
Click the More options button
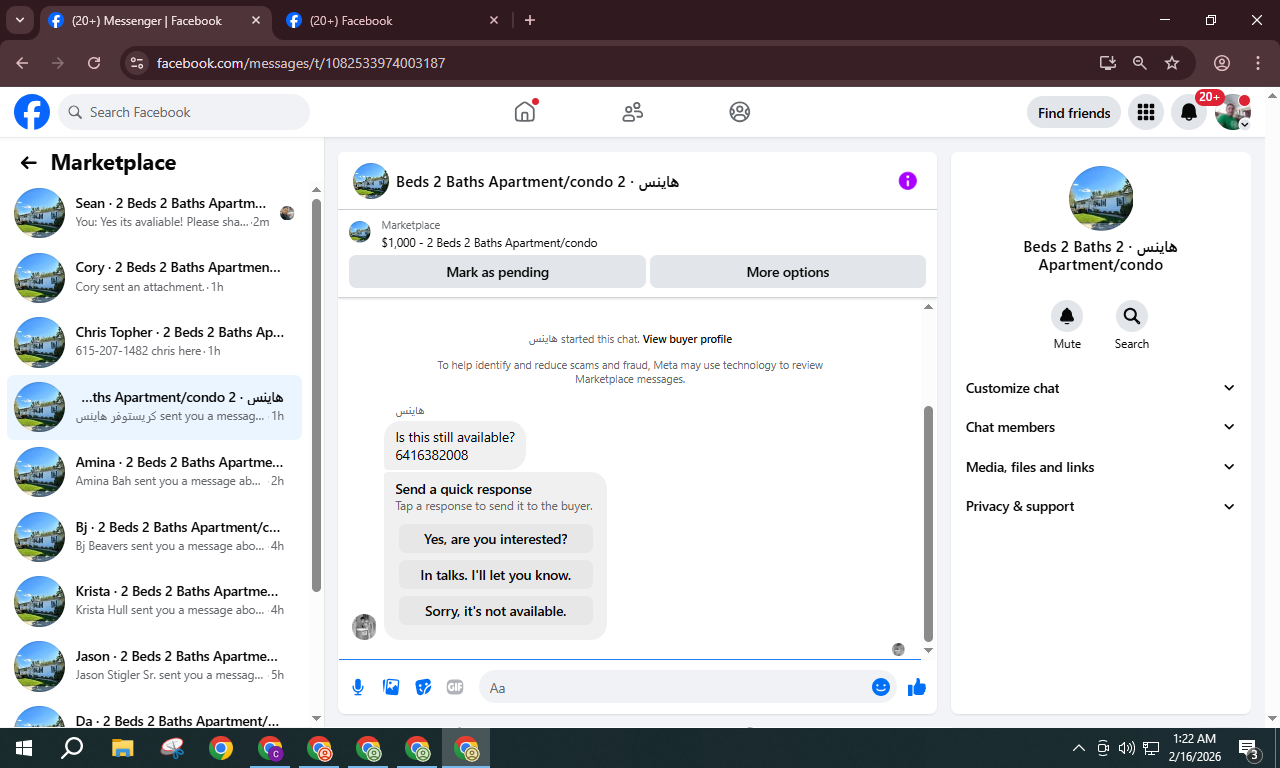tap(788, 272)
